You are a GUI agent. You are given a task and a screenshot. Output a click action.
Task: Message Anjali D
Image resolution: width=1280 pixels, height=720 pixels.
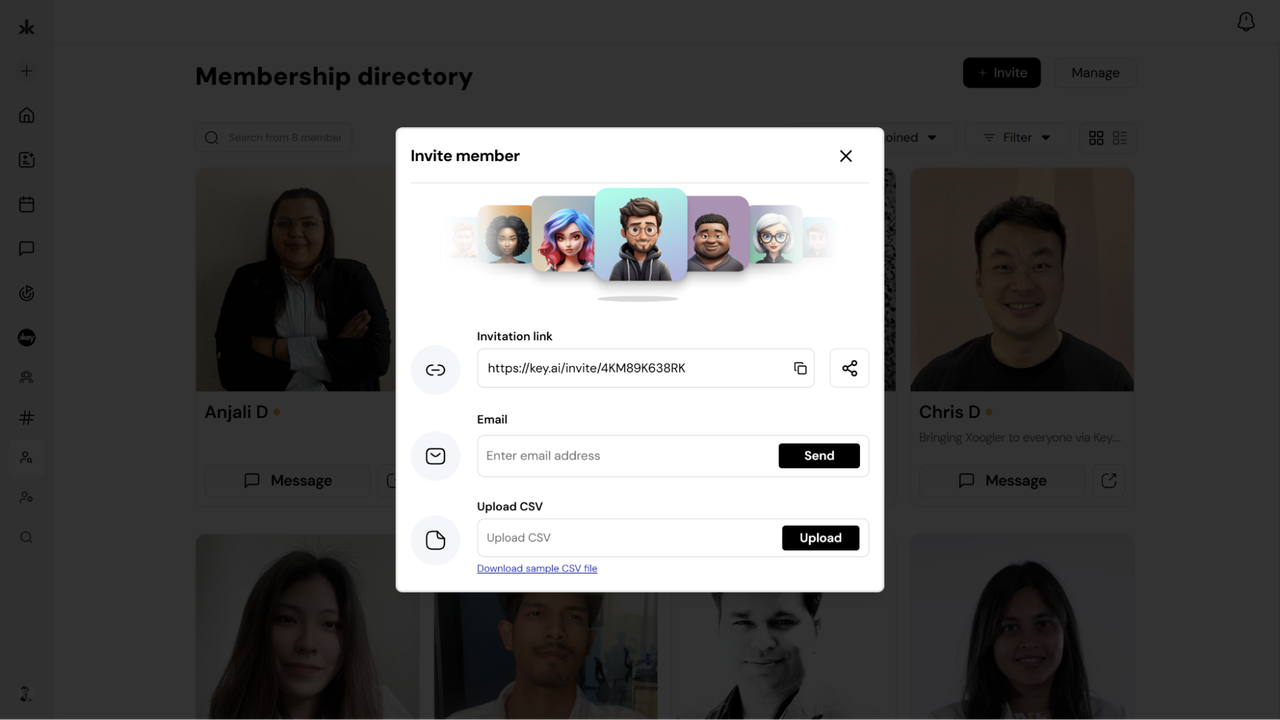[x=288, y=481]
